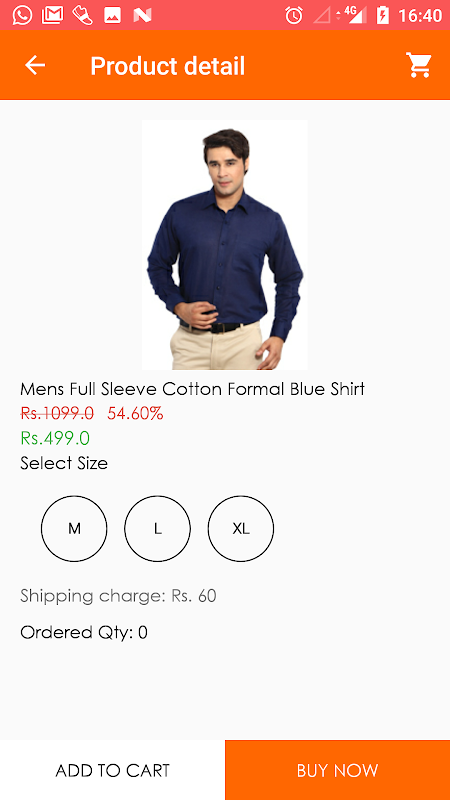Screen dimensions: 450x800
Task: Tap the Gmail notification icon
Action: coord(52,15)
